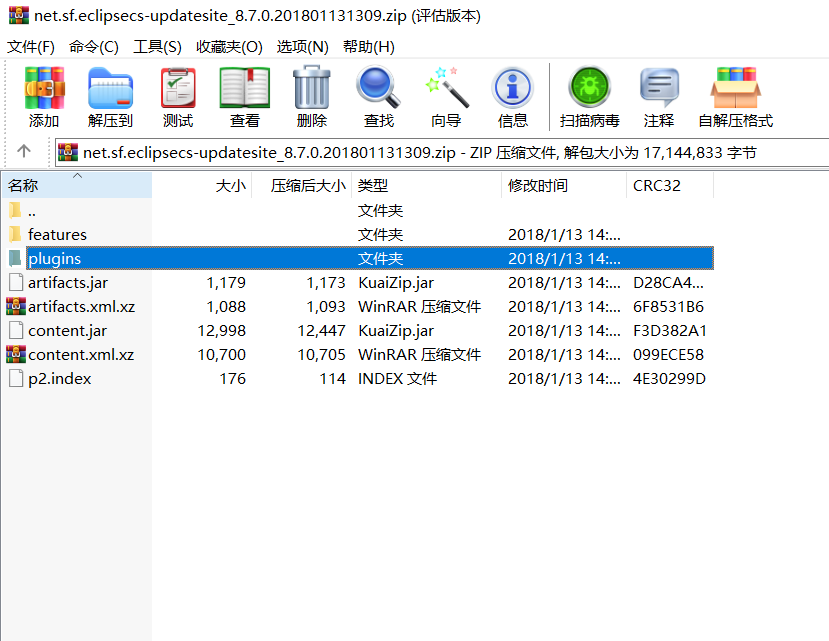Image resolution: width=829 pixels, height=641 pixels.
Task: Sort by Name (名称) column header
Action: click(77, 185)
